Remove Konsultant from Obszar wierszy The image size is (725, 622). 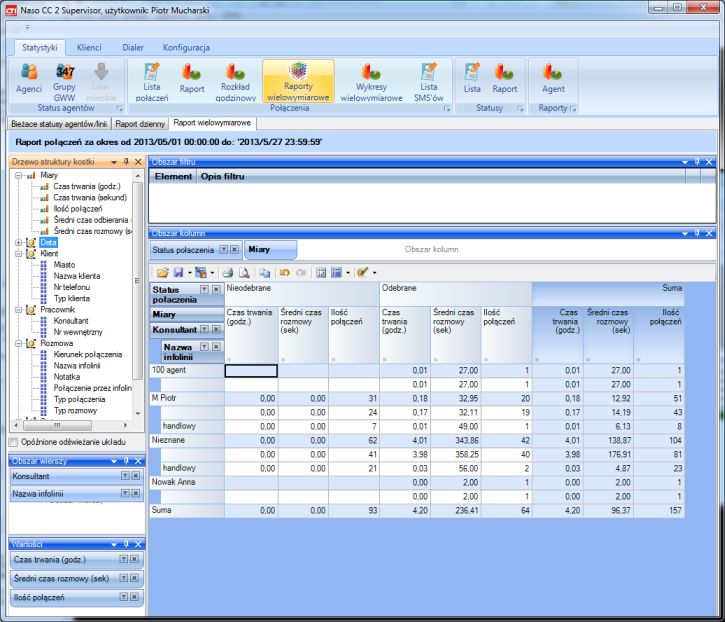point(135,475)
